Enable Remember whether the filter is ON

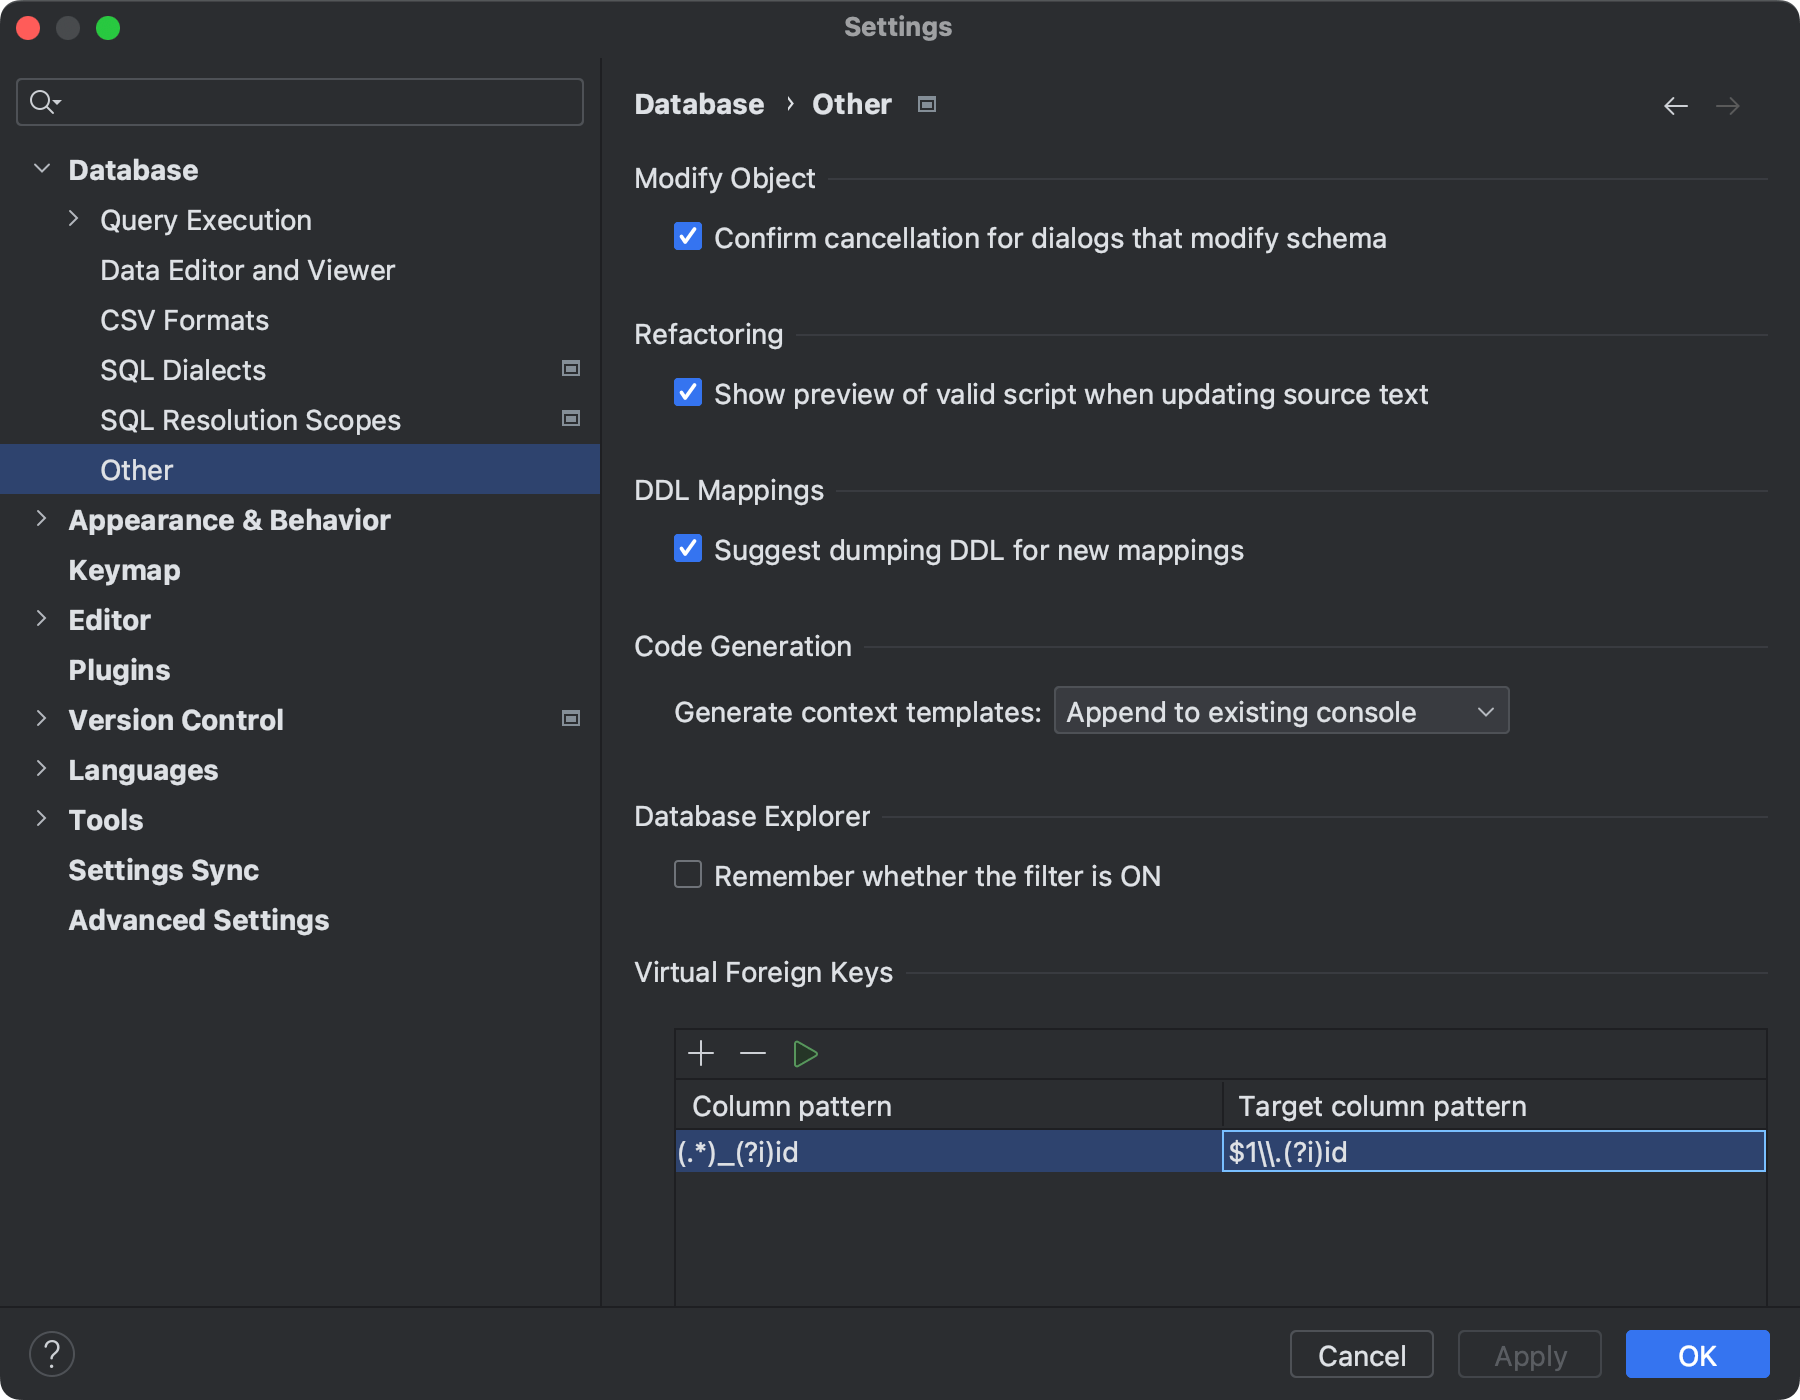pyautogui.click(x=687, y=875)
